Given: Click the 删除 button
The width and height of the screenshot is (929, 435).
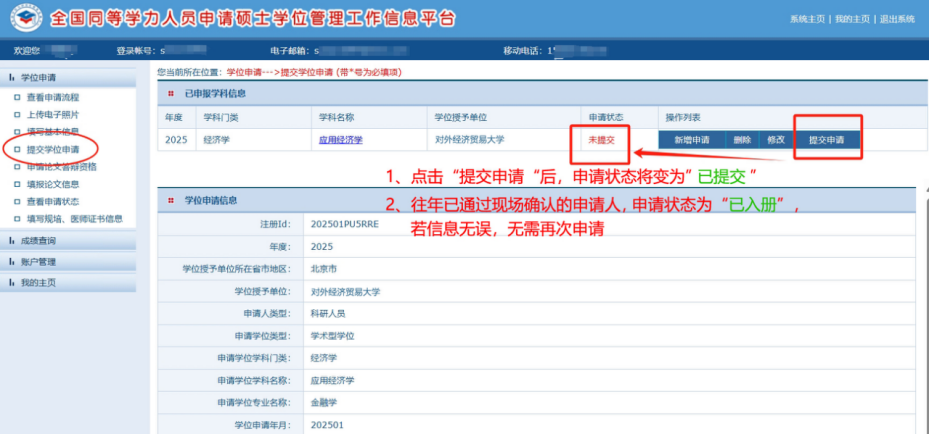Looking at the screenshot, I should click(742, 140).
